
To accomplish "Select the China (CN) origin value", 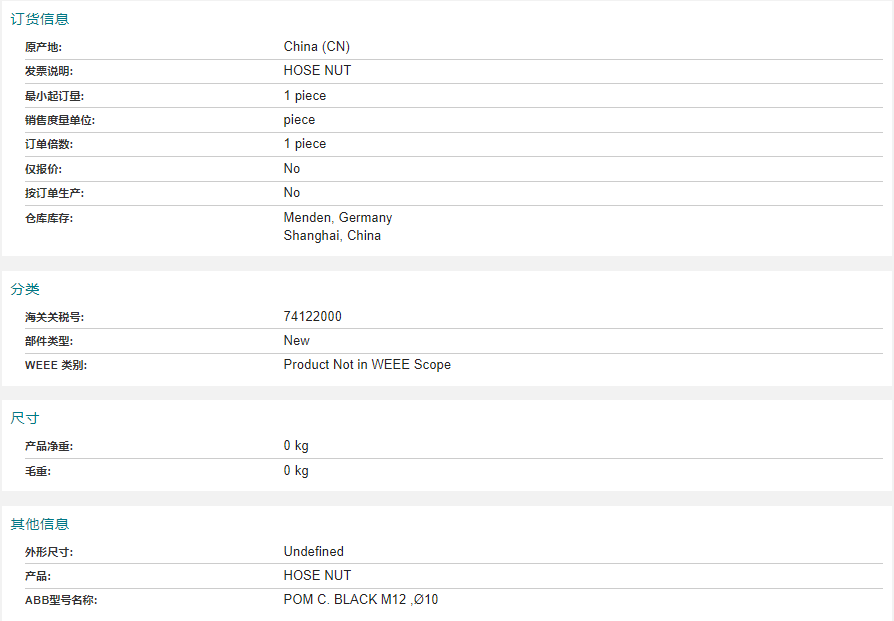I will pyautogui.click(x=316, y=47).
